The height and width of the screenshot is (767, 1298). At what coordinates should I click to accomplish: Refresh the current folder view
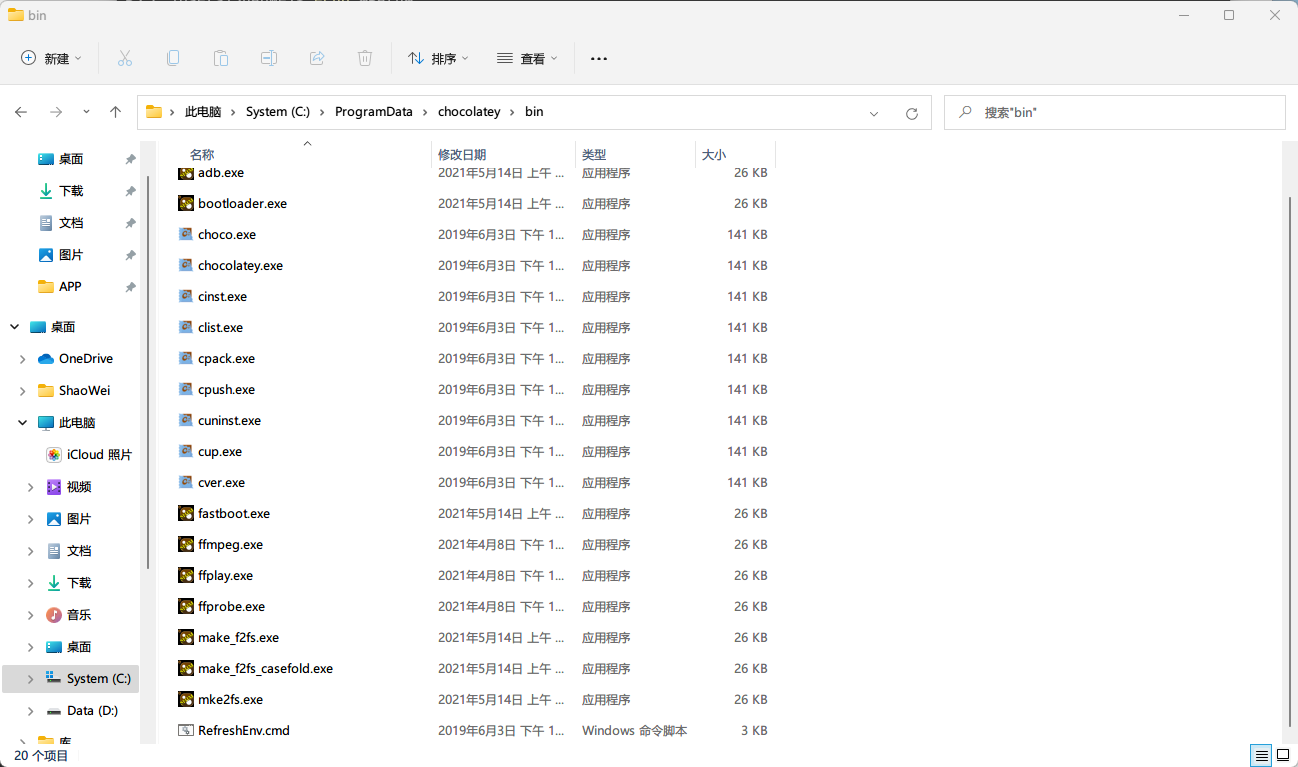click(x=911, y=113)
